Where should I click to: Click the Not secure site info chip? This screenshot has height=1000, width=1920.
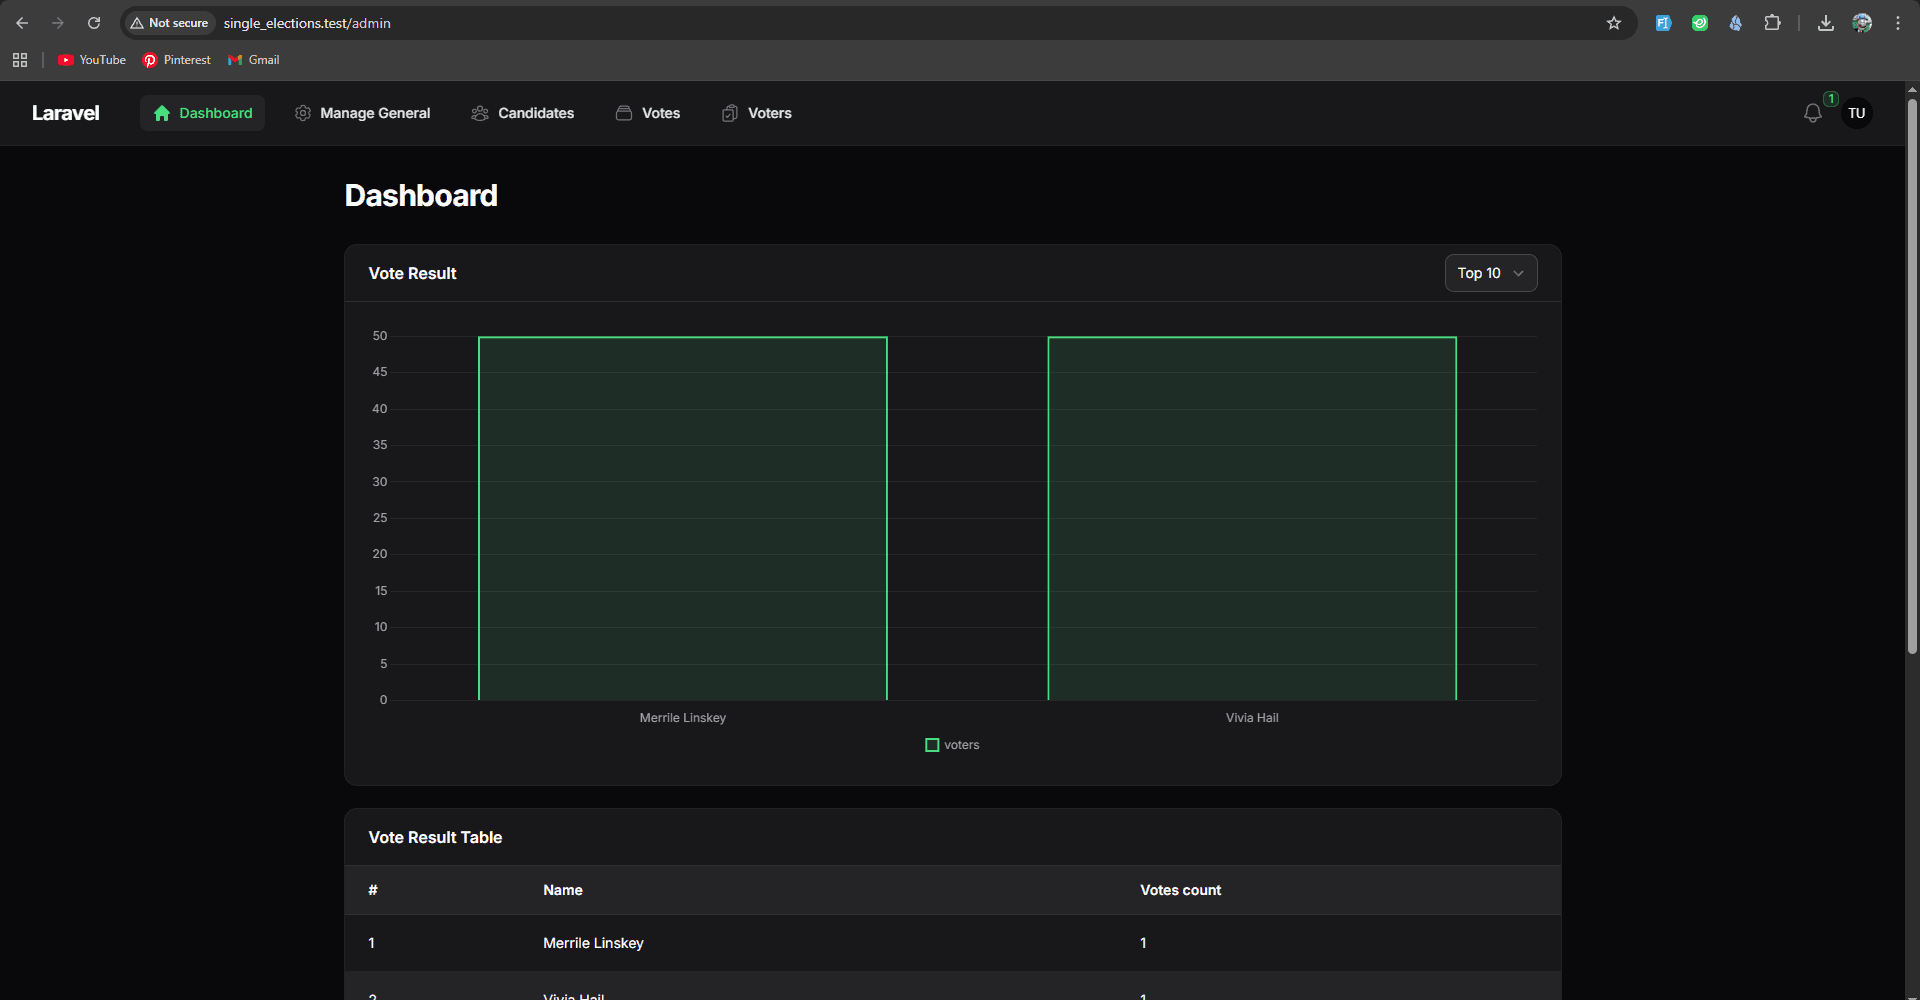tap(169, 23)
